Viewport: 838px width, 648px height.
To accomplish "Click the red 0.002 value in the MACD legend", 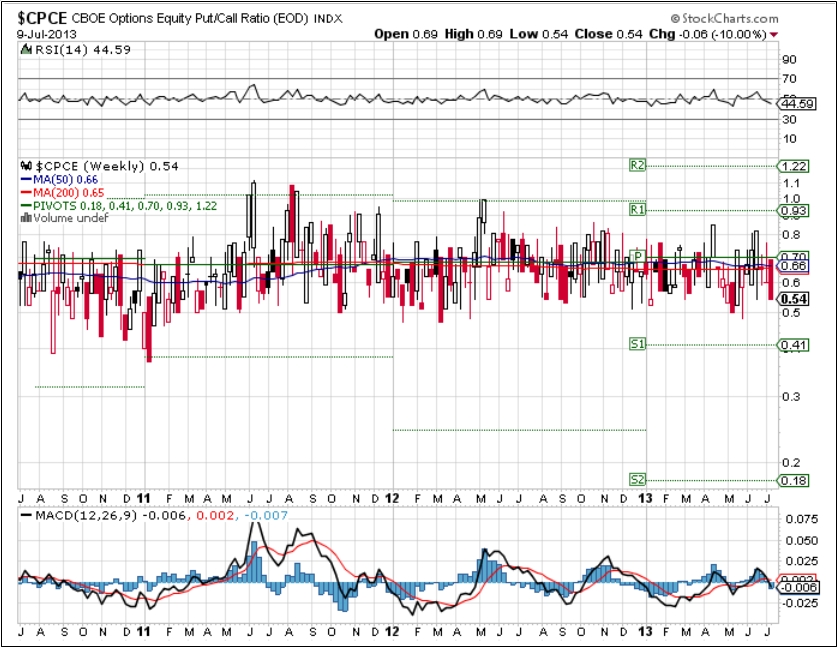I will [x=216, y=515].
